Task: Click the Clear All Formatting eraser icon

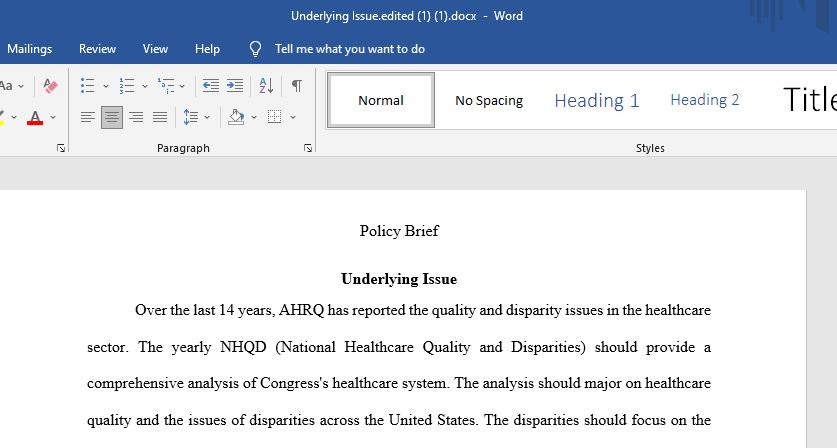Action: 50,85
